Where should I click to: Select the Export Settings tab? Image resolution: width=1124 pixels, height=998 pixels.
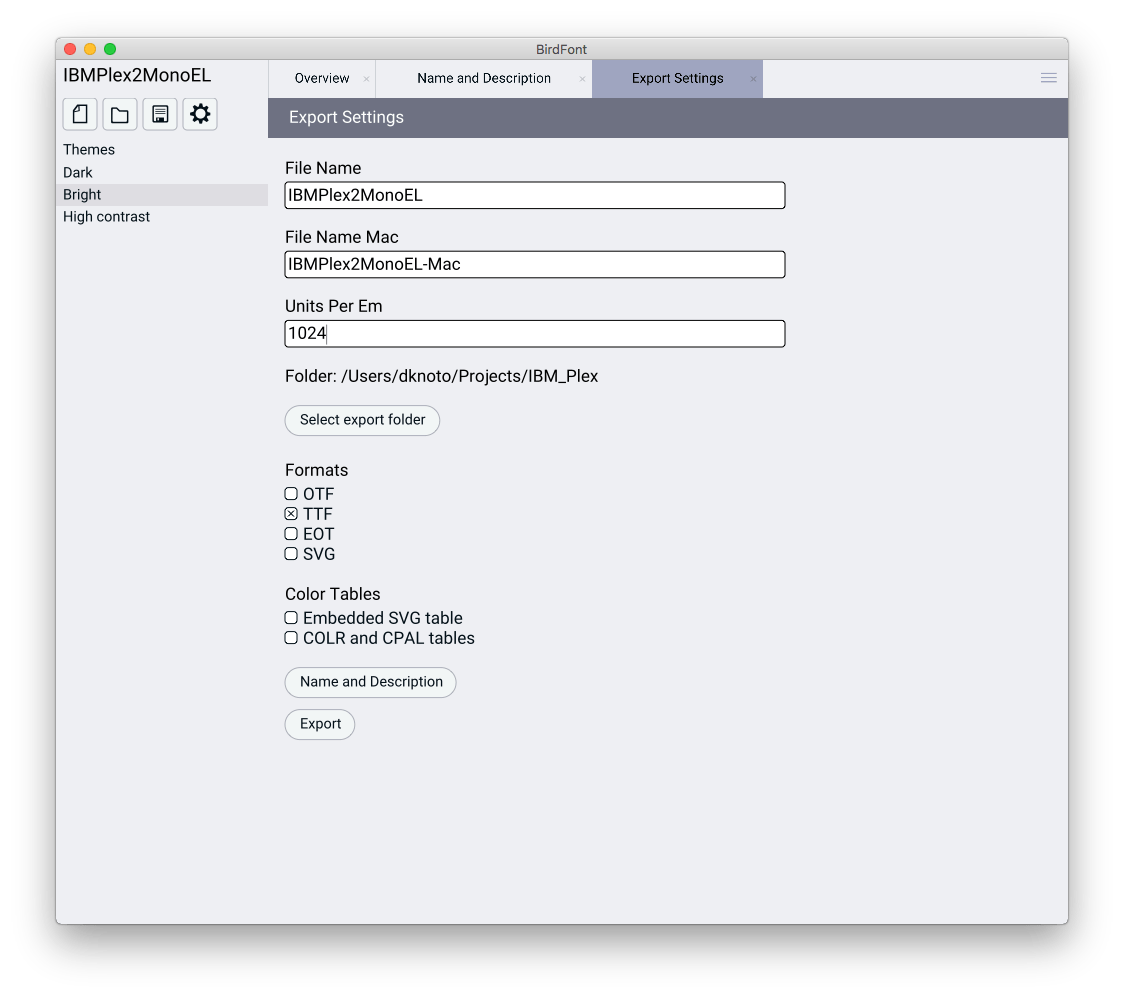point(677,78)
